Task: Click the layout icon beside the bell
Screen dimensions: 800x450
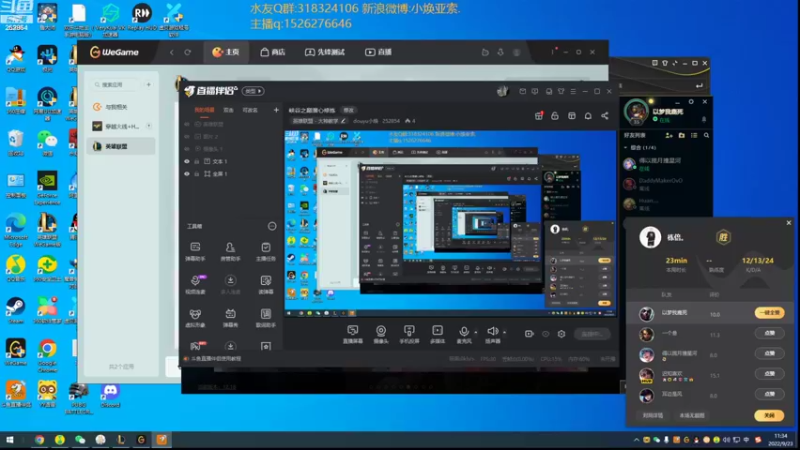Action: pos(571,116)
